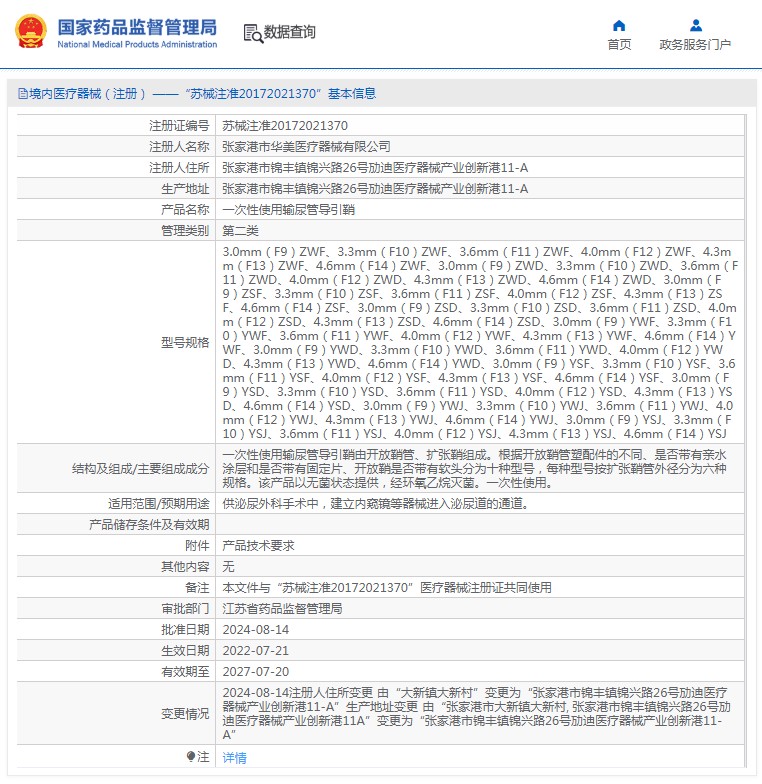Click the 型号规格 label

click(x=185, y=342)
